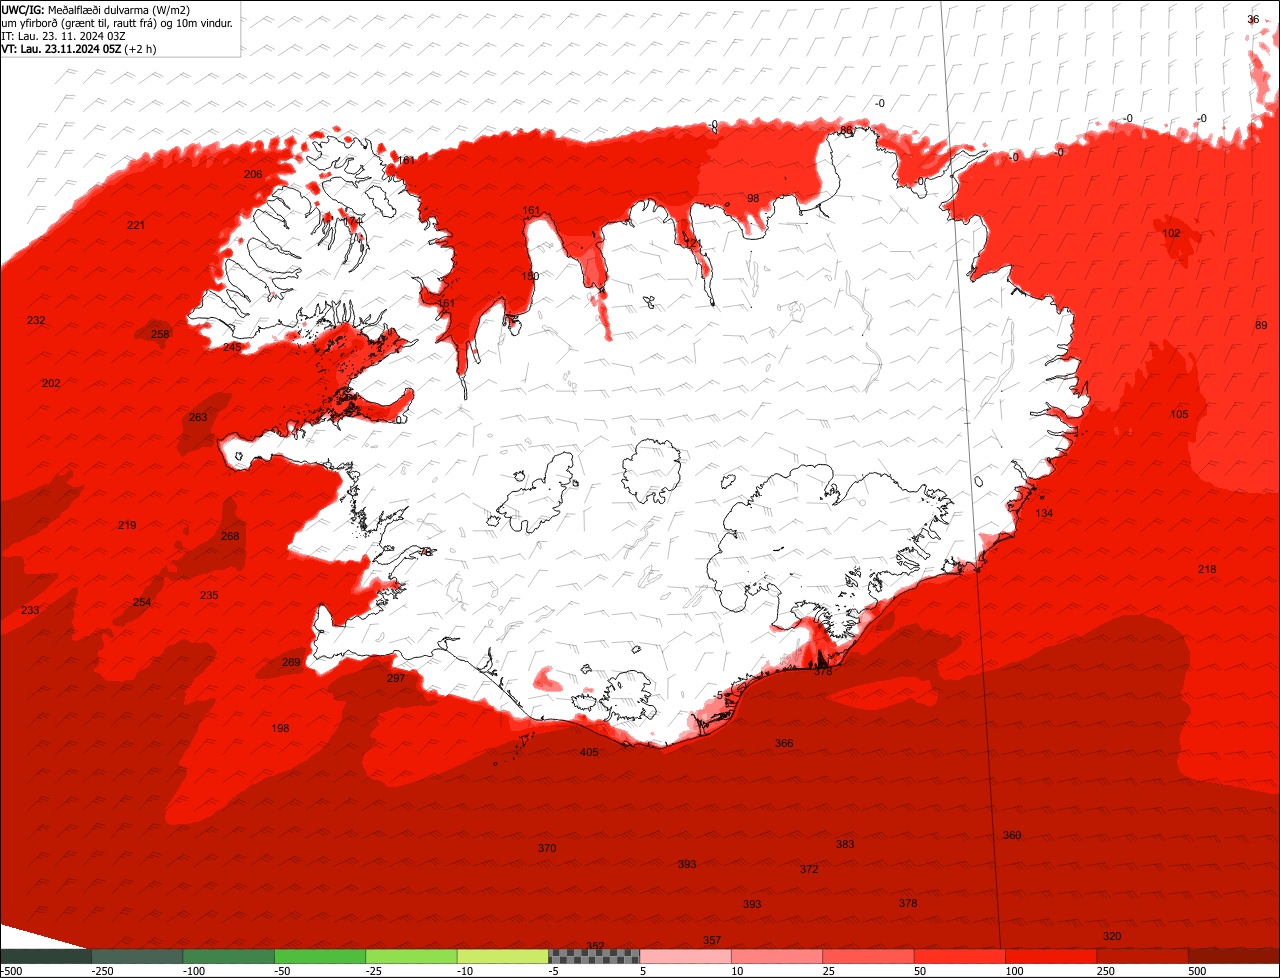
Task: Click the flux value 121
Action: 692,243
